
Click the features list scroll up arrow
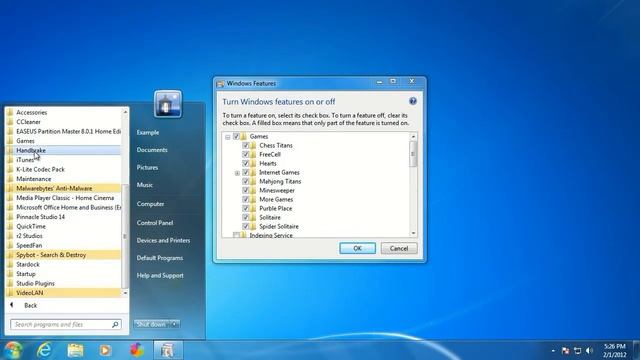pos(413,136)
